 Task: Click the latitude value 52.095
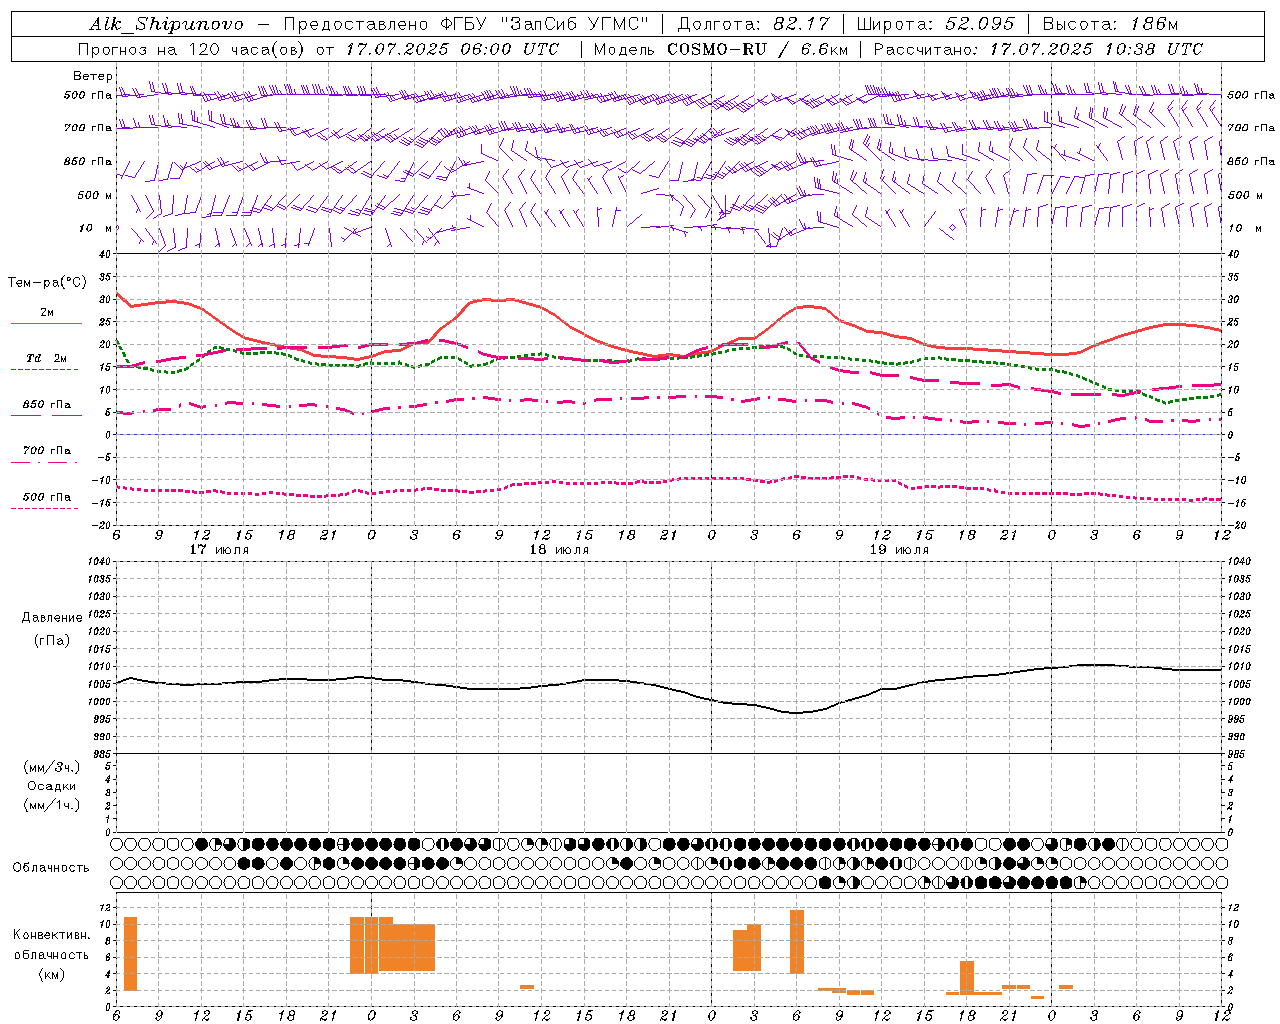979,24
